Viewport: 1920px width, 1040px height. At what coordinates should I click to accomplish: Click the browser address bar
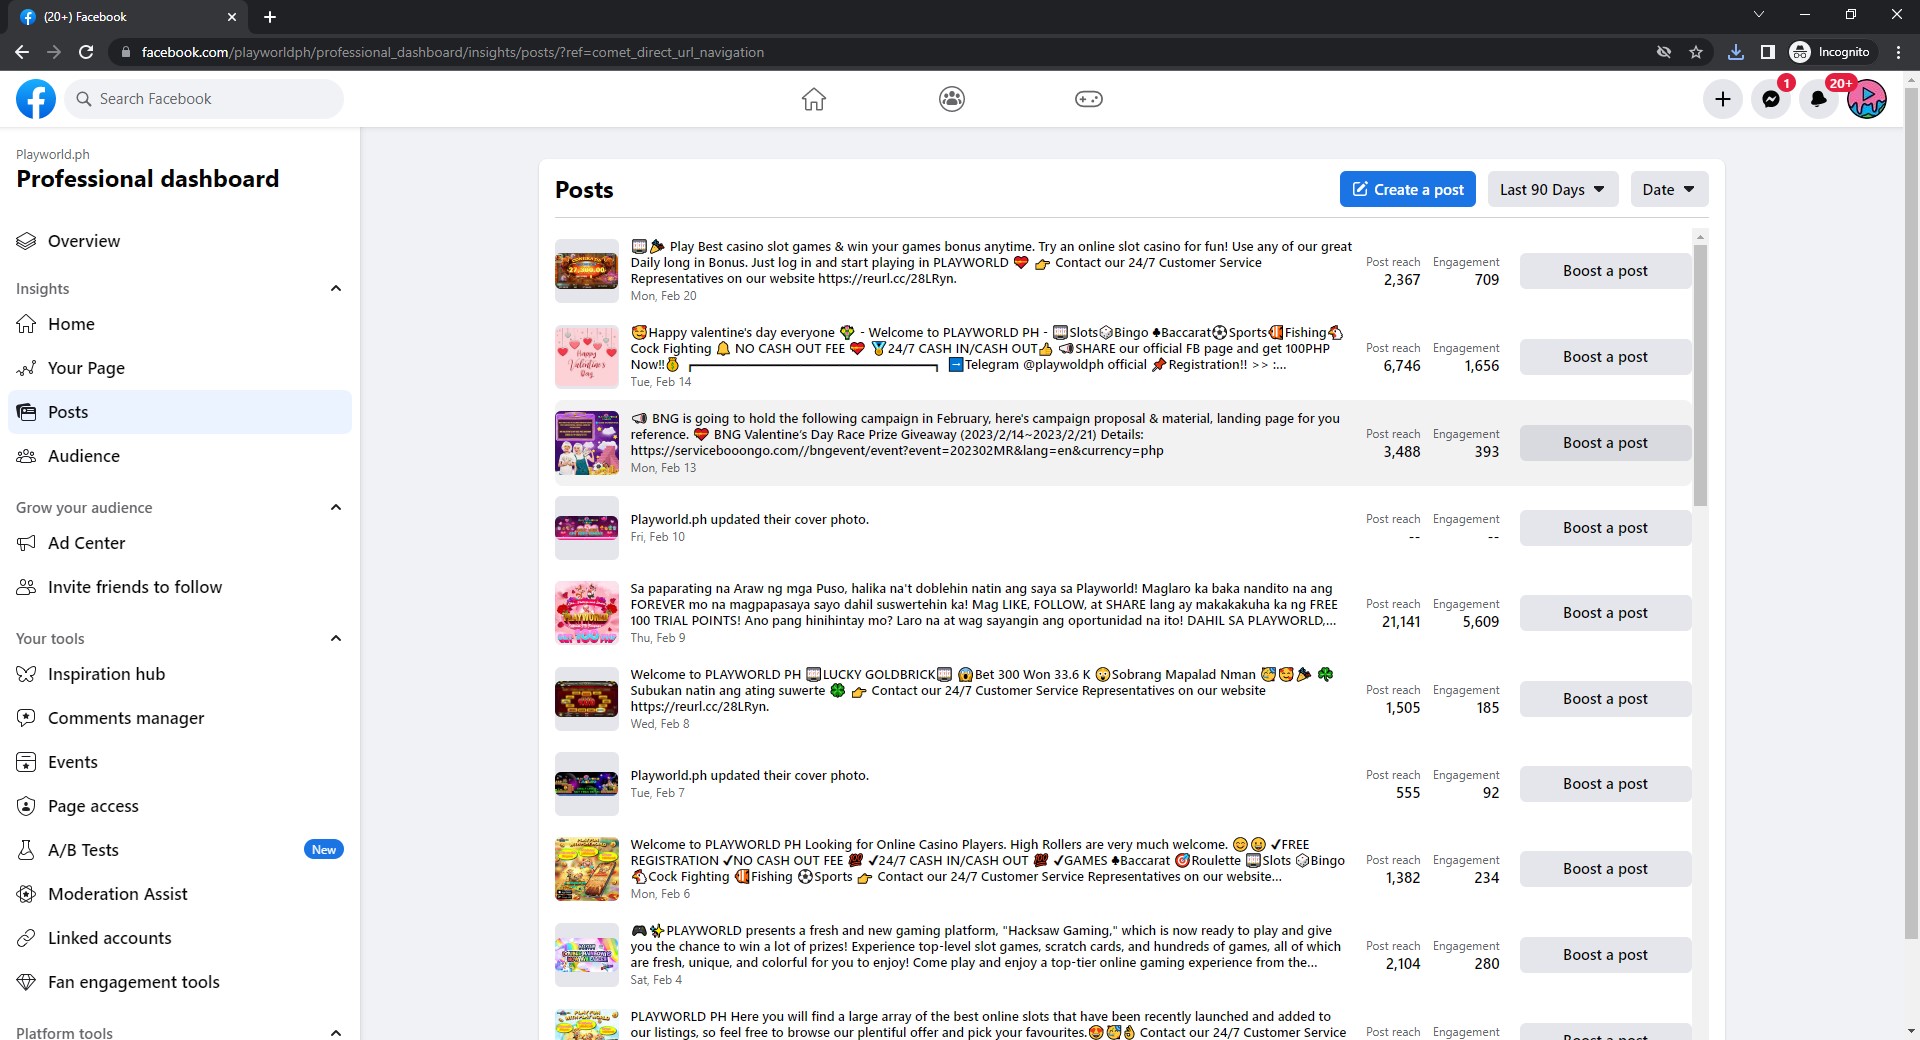click(880, 52)
